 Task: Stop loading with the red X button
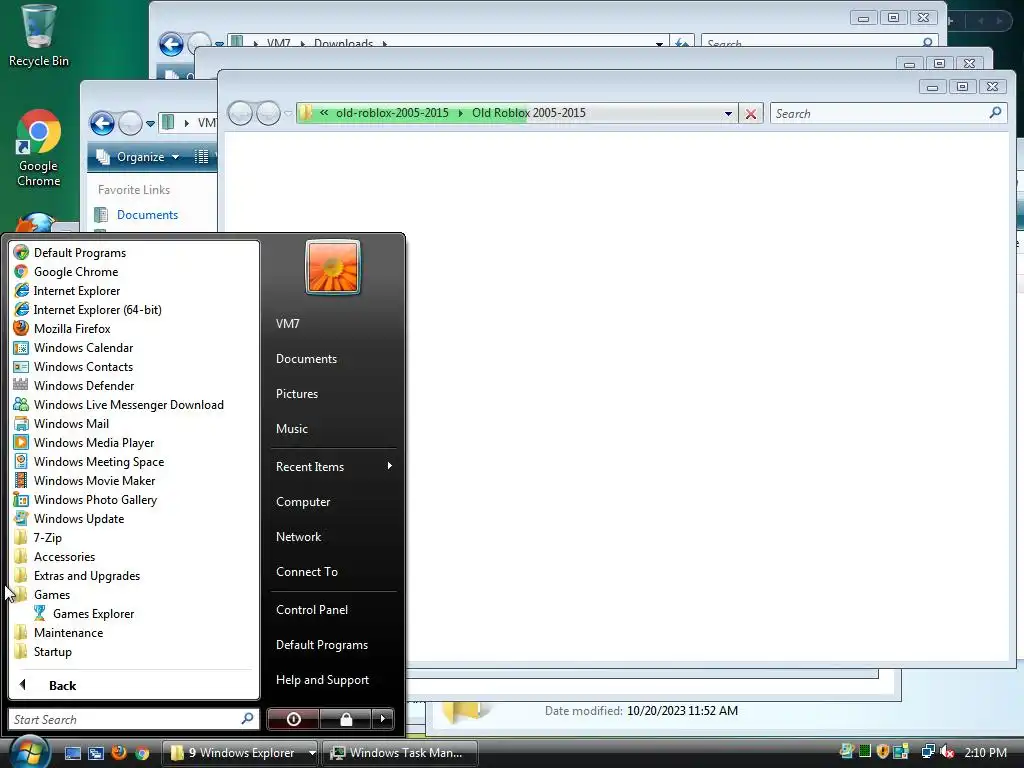tap(751, 114)
